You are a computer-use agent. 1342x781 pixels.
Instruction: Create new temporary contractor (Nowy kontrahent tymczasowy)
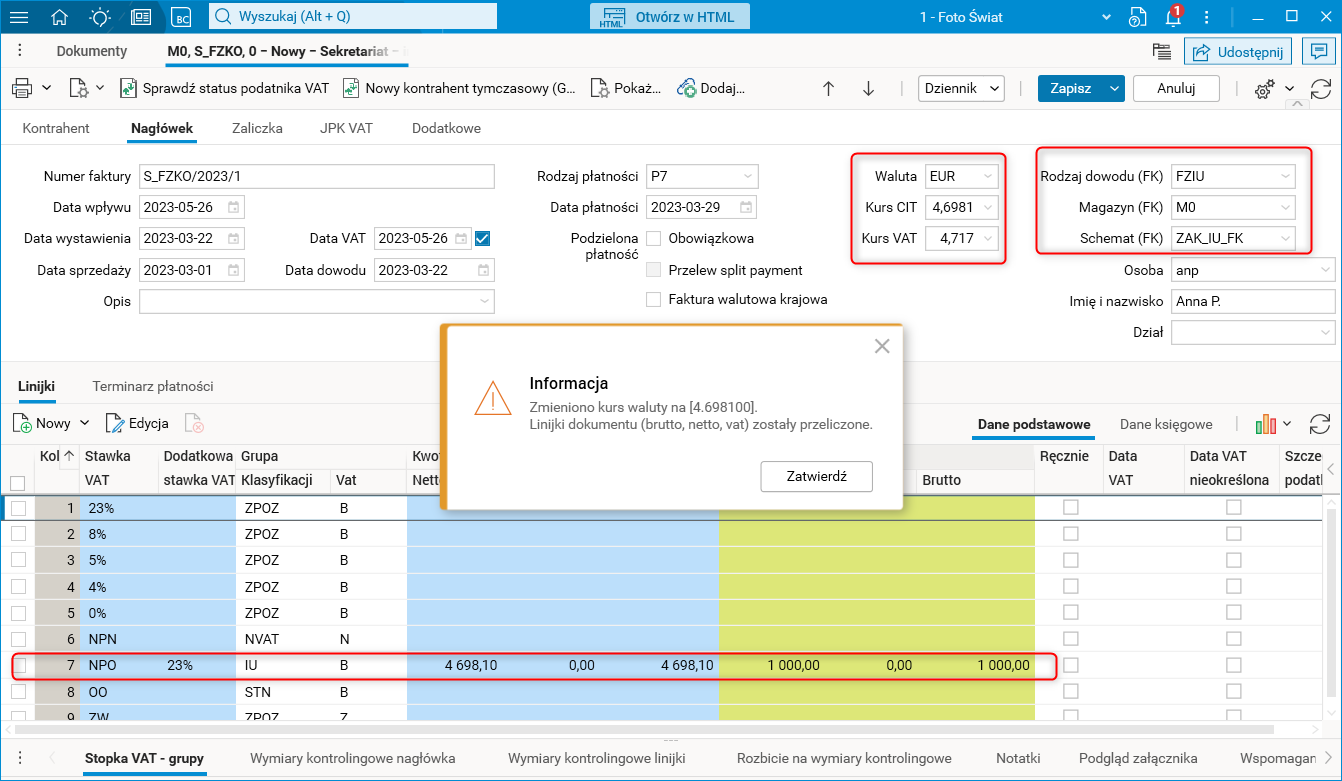pyautogui.click(x=459, y=88)
